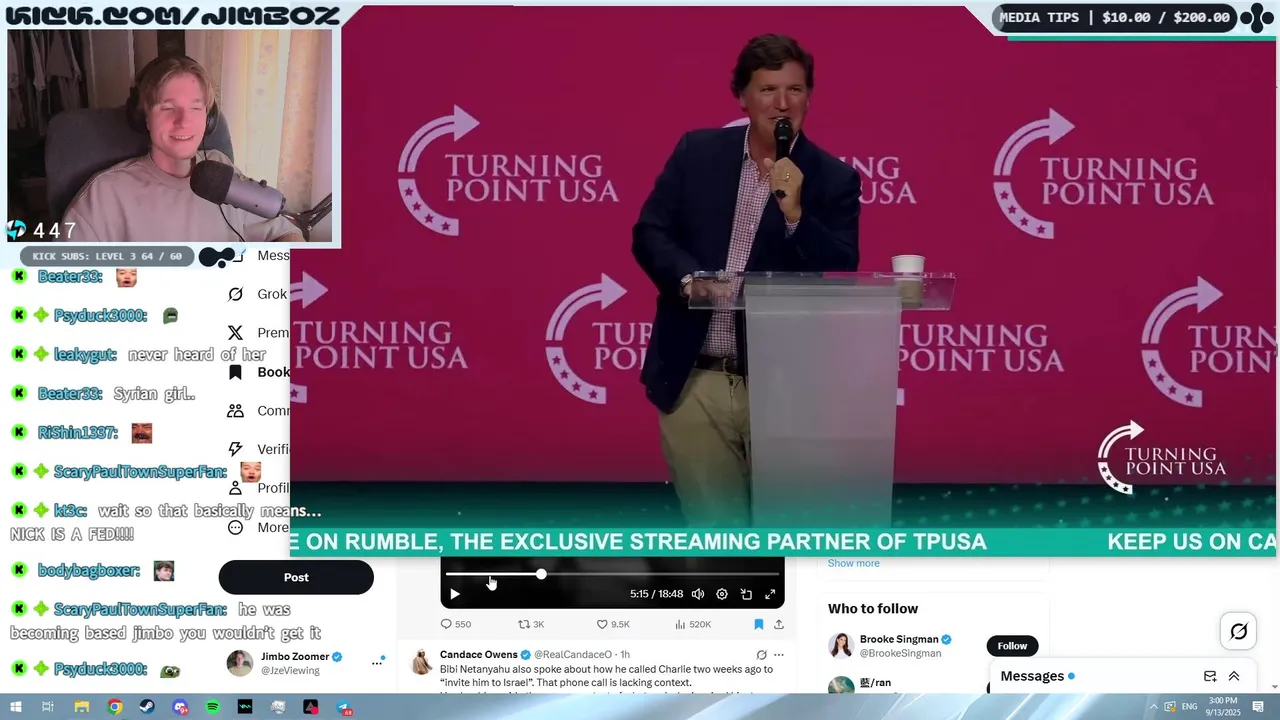Enter fullscreen on the video player

point(770,594)
